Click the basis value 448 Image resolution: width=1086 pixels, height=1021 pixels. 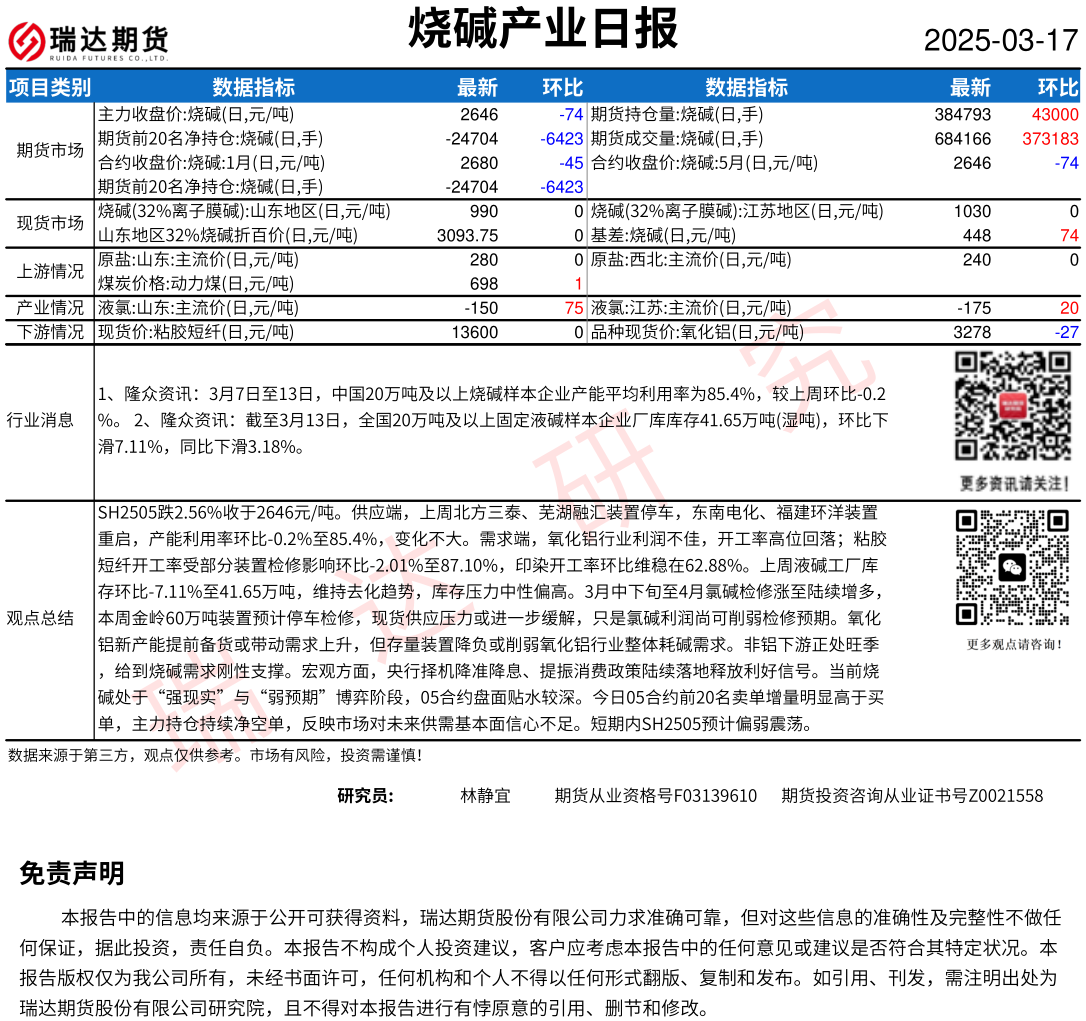977,236
